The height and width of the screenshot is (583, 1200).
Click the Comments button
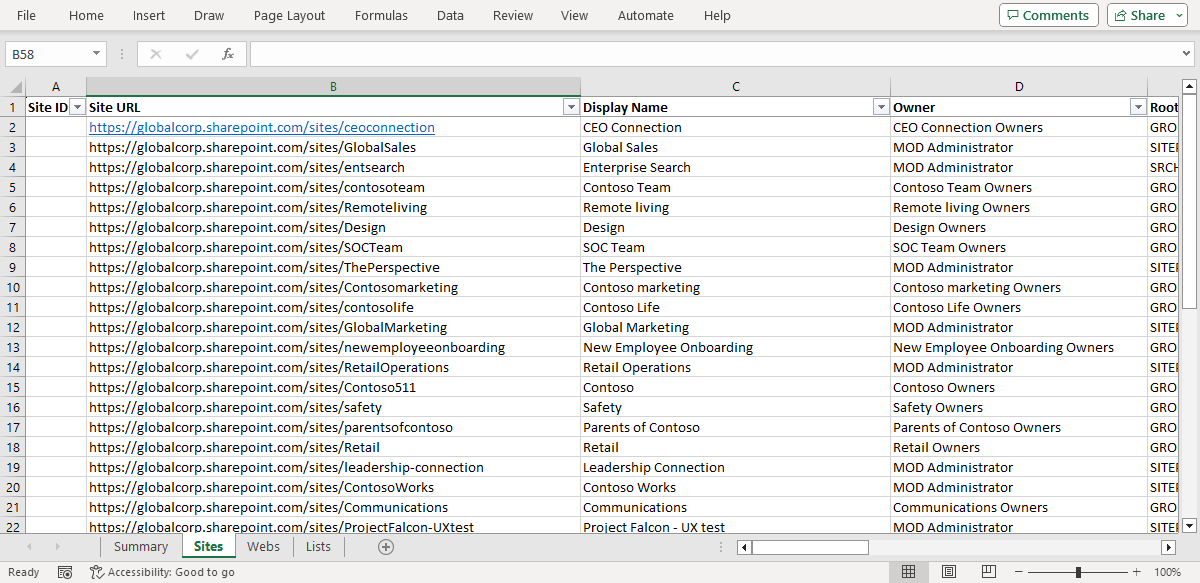pos(1048,15)
